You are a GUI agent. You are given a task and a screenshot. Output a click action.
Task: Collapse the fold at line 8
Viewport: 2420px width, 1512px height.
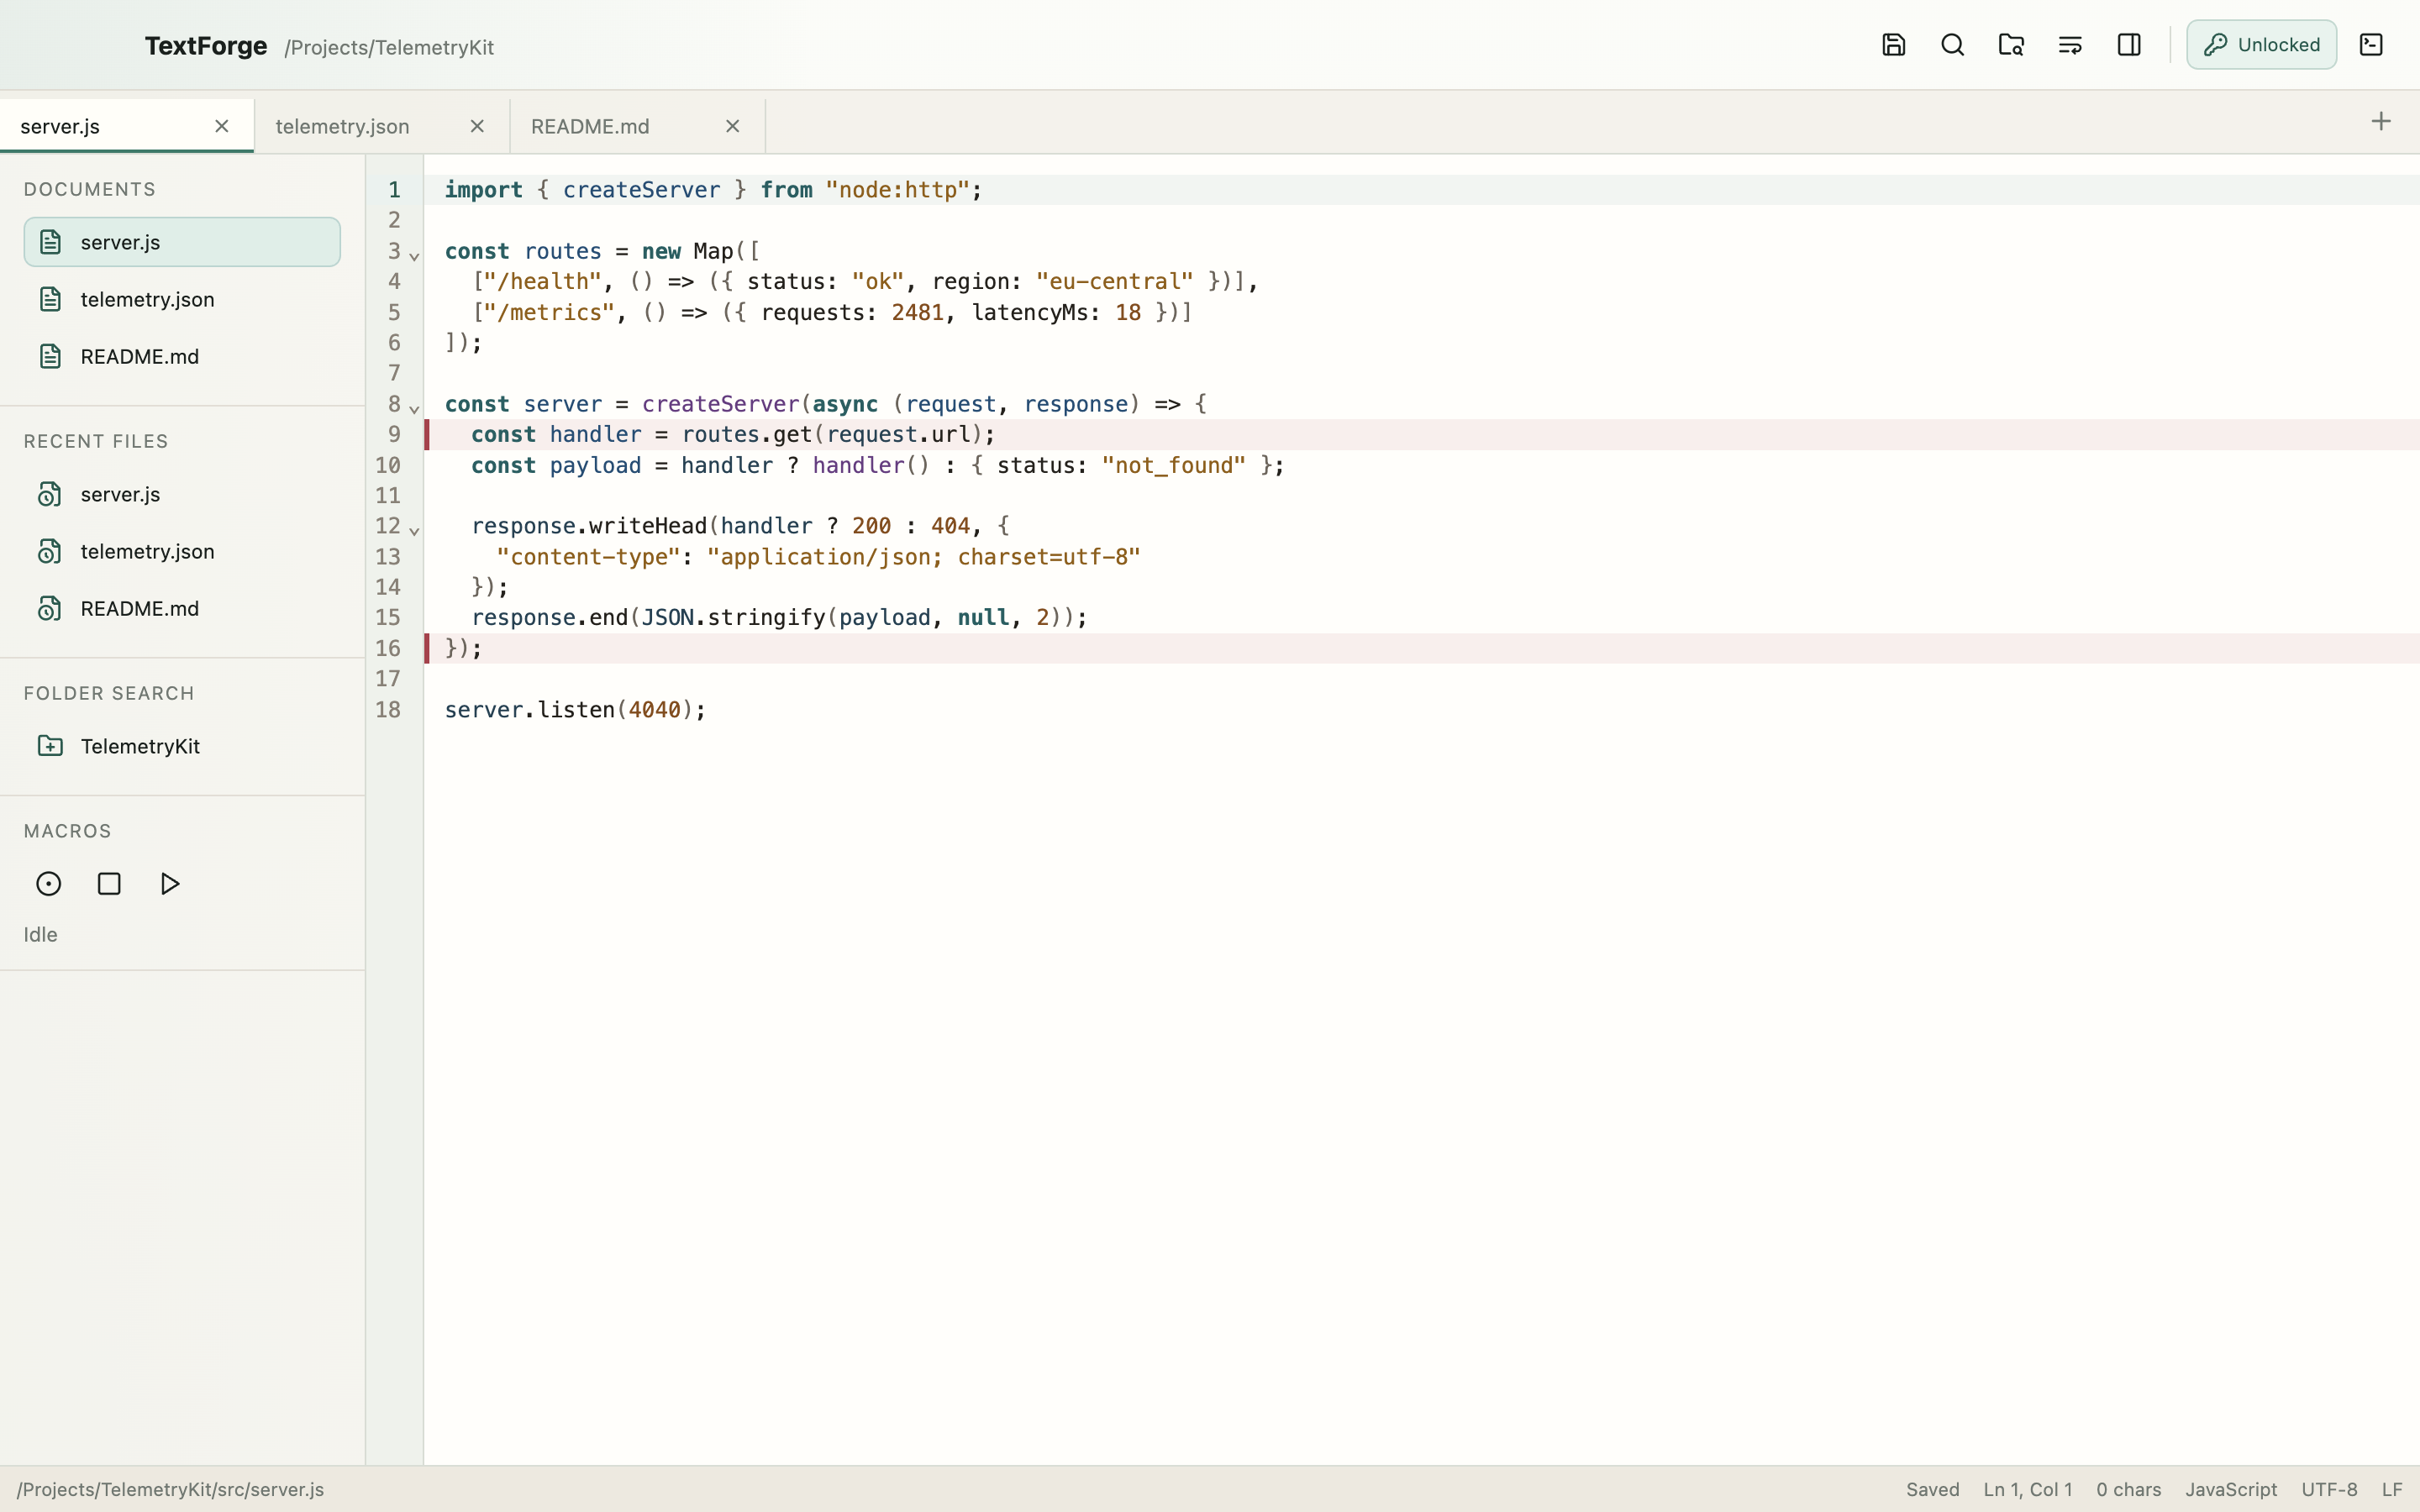coord(414,409)
